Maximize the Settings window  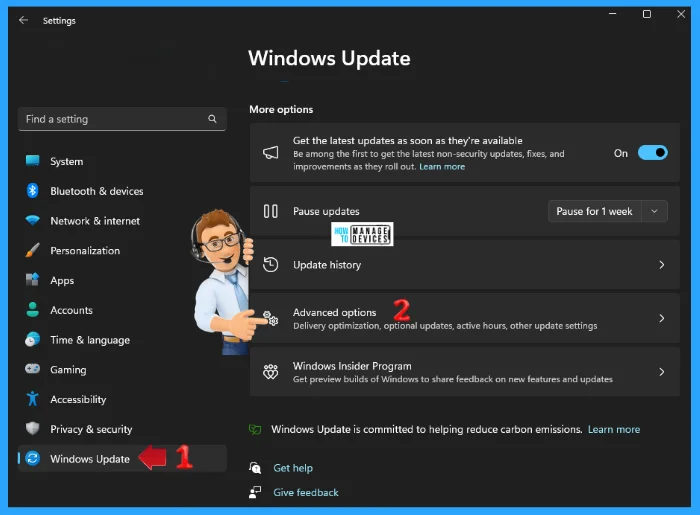coord(646,14)
